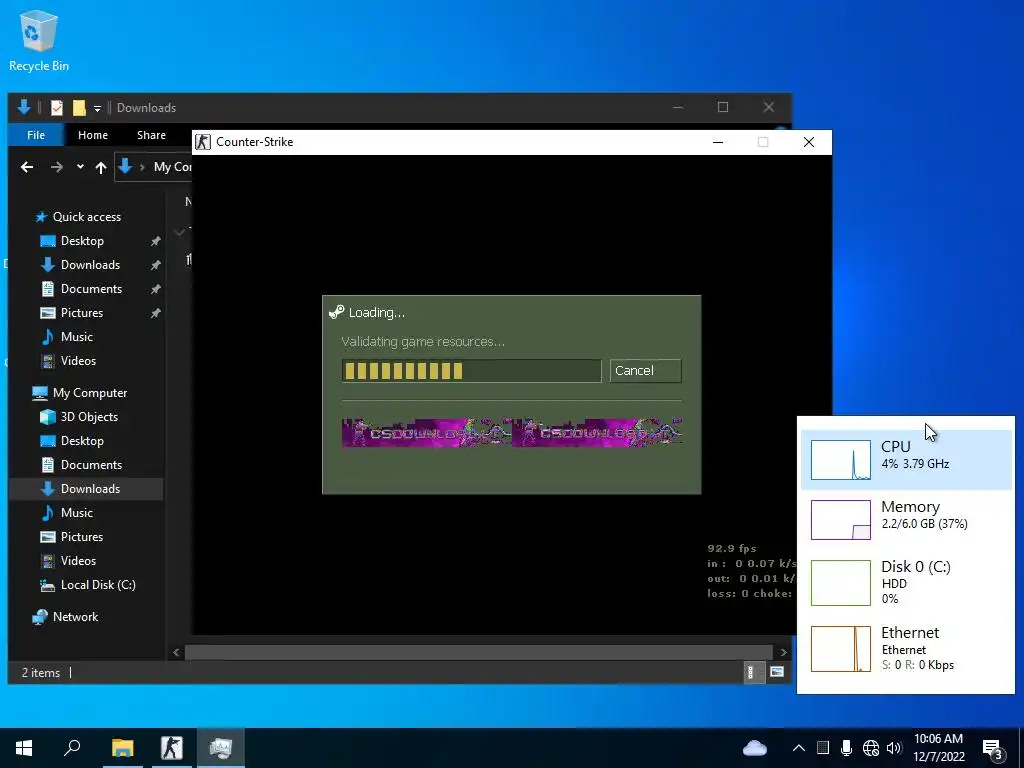Viewport: 1024px width, 768px height.
Task: Click the Downloads arrow icon in title bar
Action: 24,107
